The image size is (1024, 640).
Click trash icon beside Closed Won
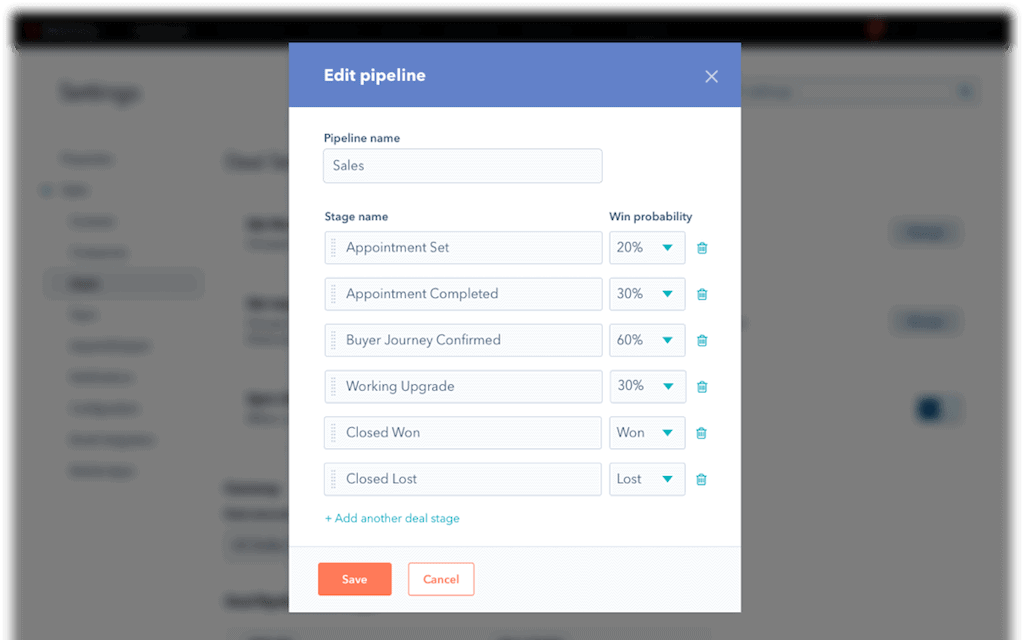702,433
